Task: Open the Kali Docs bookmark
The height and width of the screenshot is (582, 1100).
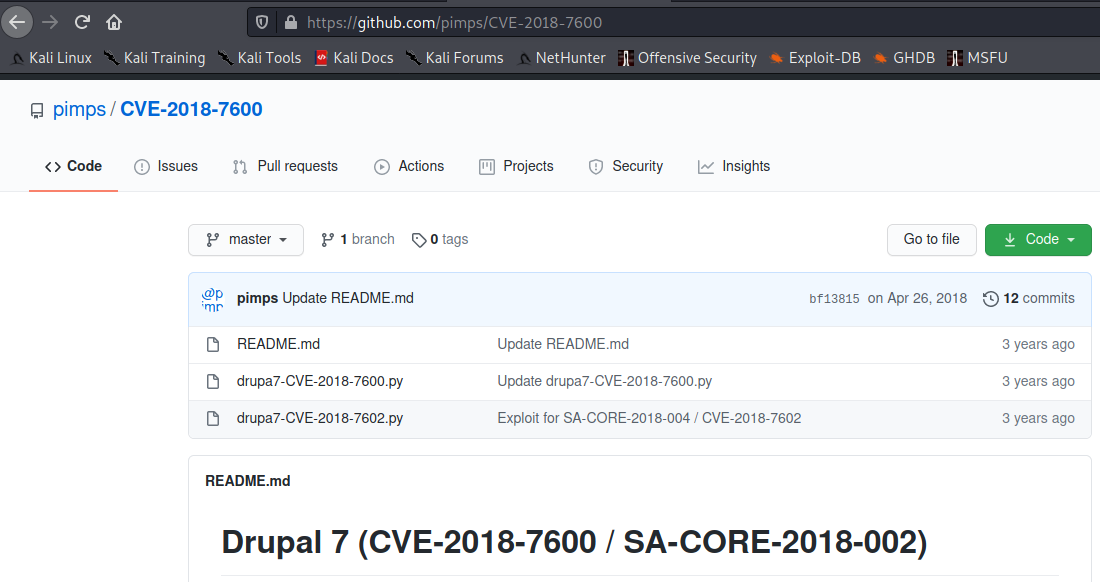Action: pyautogui.click(x=354, y=58)
